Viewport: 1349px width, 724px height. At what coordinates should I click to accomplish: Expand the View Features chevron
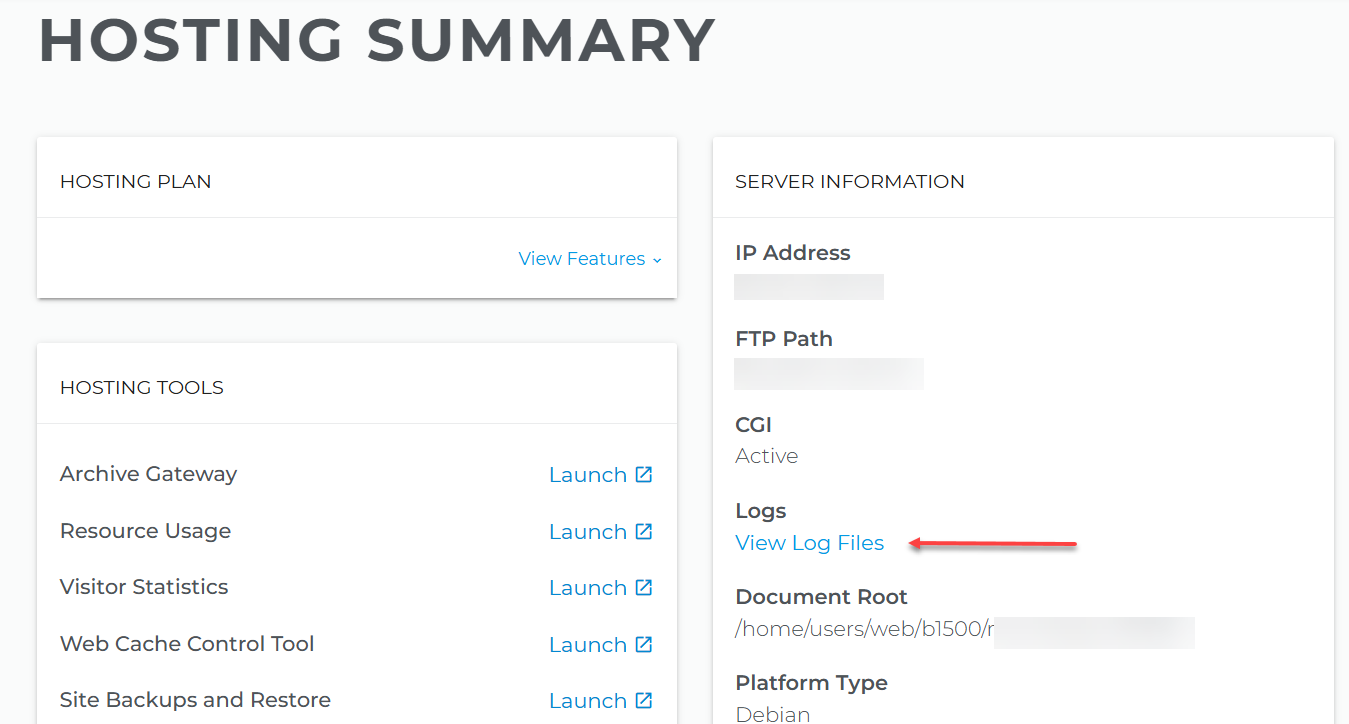(657, 260)
